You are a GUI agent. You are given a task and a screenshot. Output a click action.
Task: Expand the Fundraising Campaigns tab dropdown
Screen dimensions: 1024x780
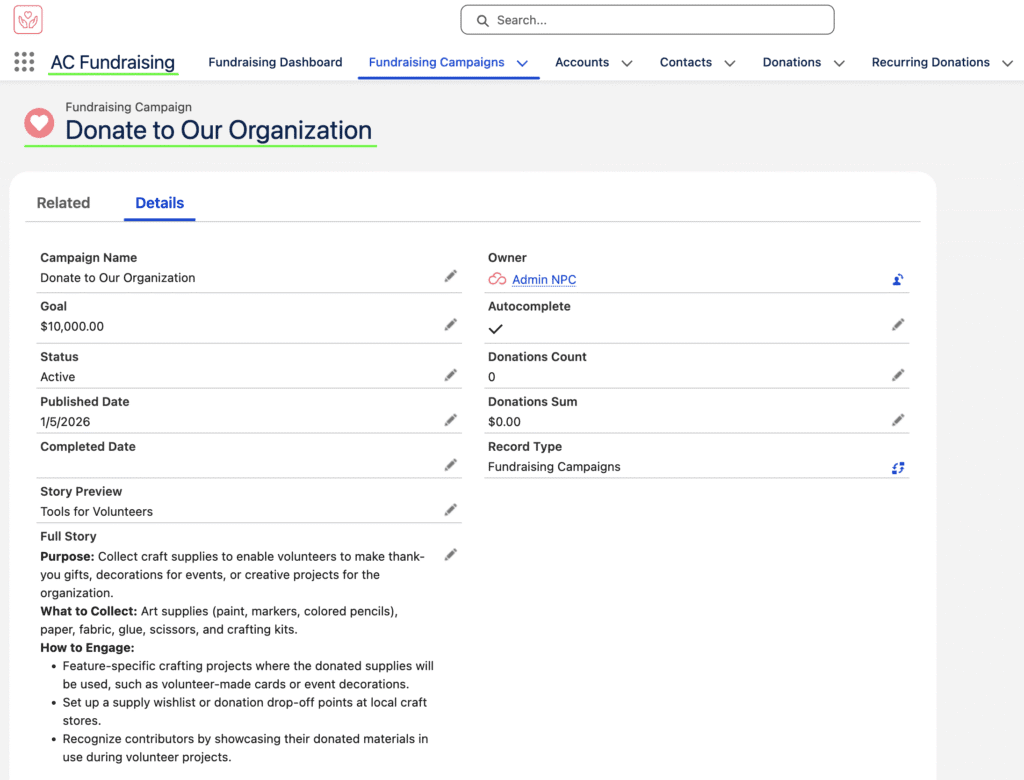pyautogui.click(x=522, y=63)
